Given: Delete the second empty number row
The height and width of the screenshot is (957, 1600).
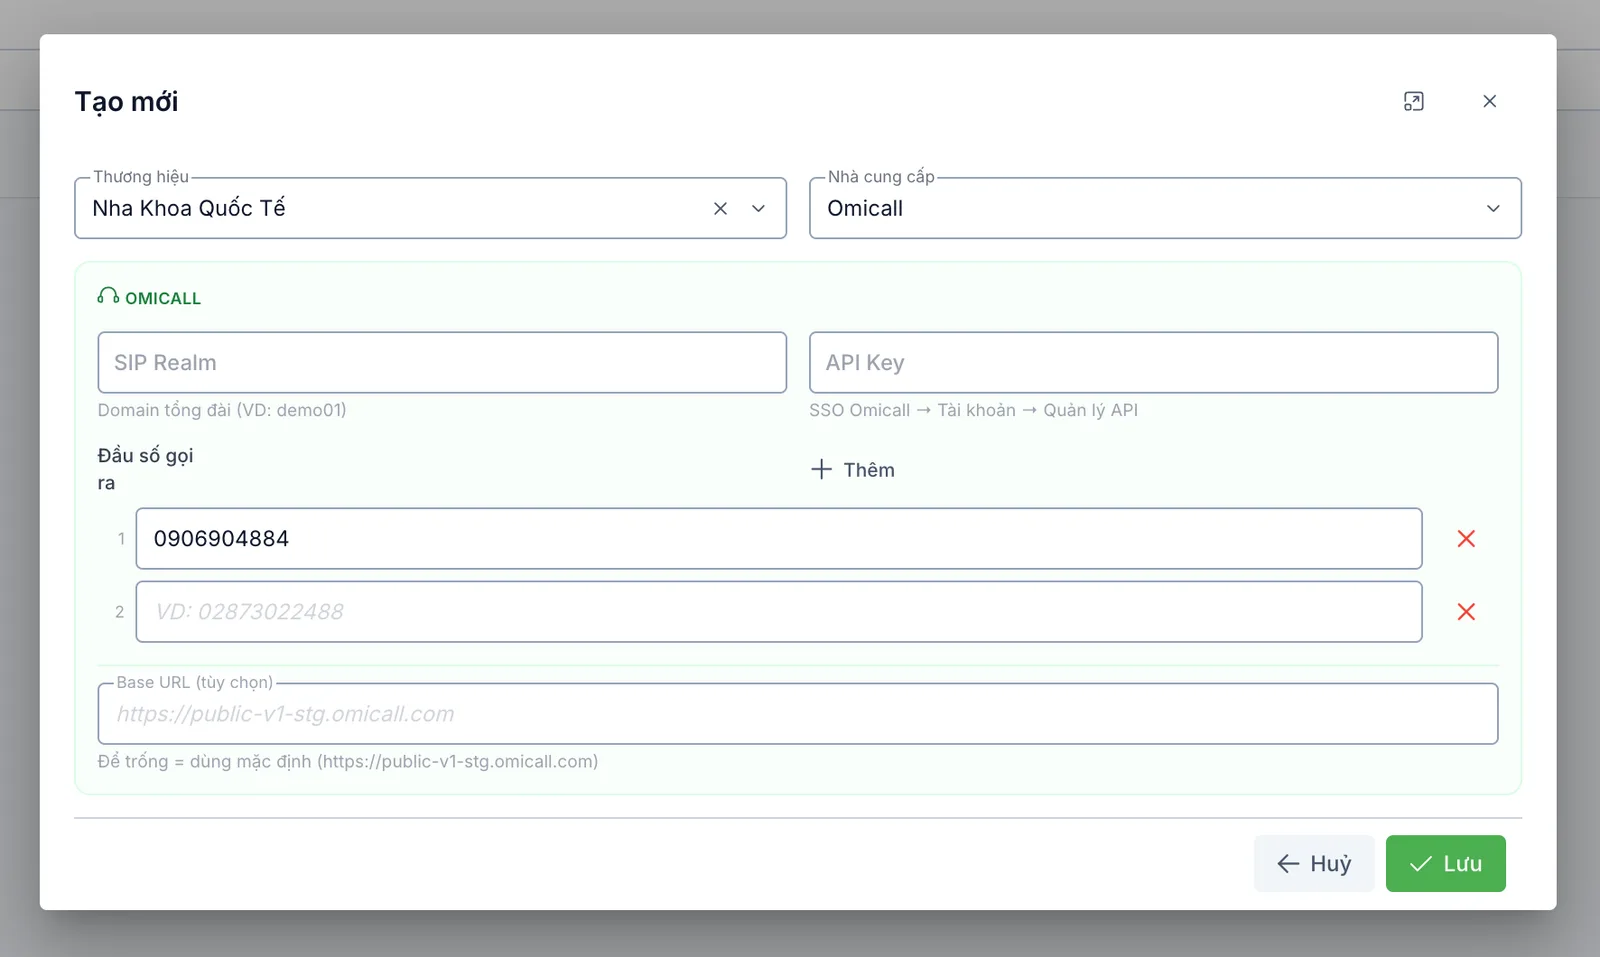Looking at the screenshot, I should click(1466, 611).
